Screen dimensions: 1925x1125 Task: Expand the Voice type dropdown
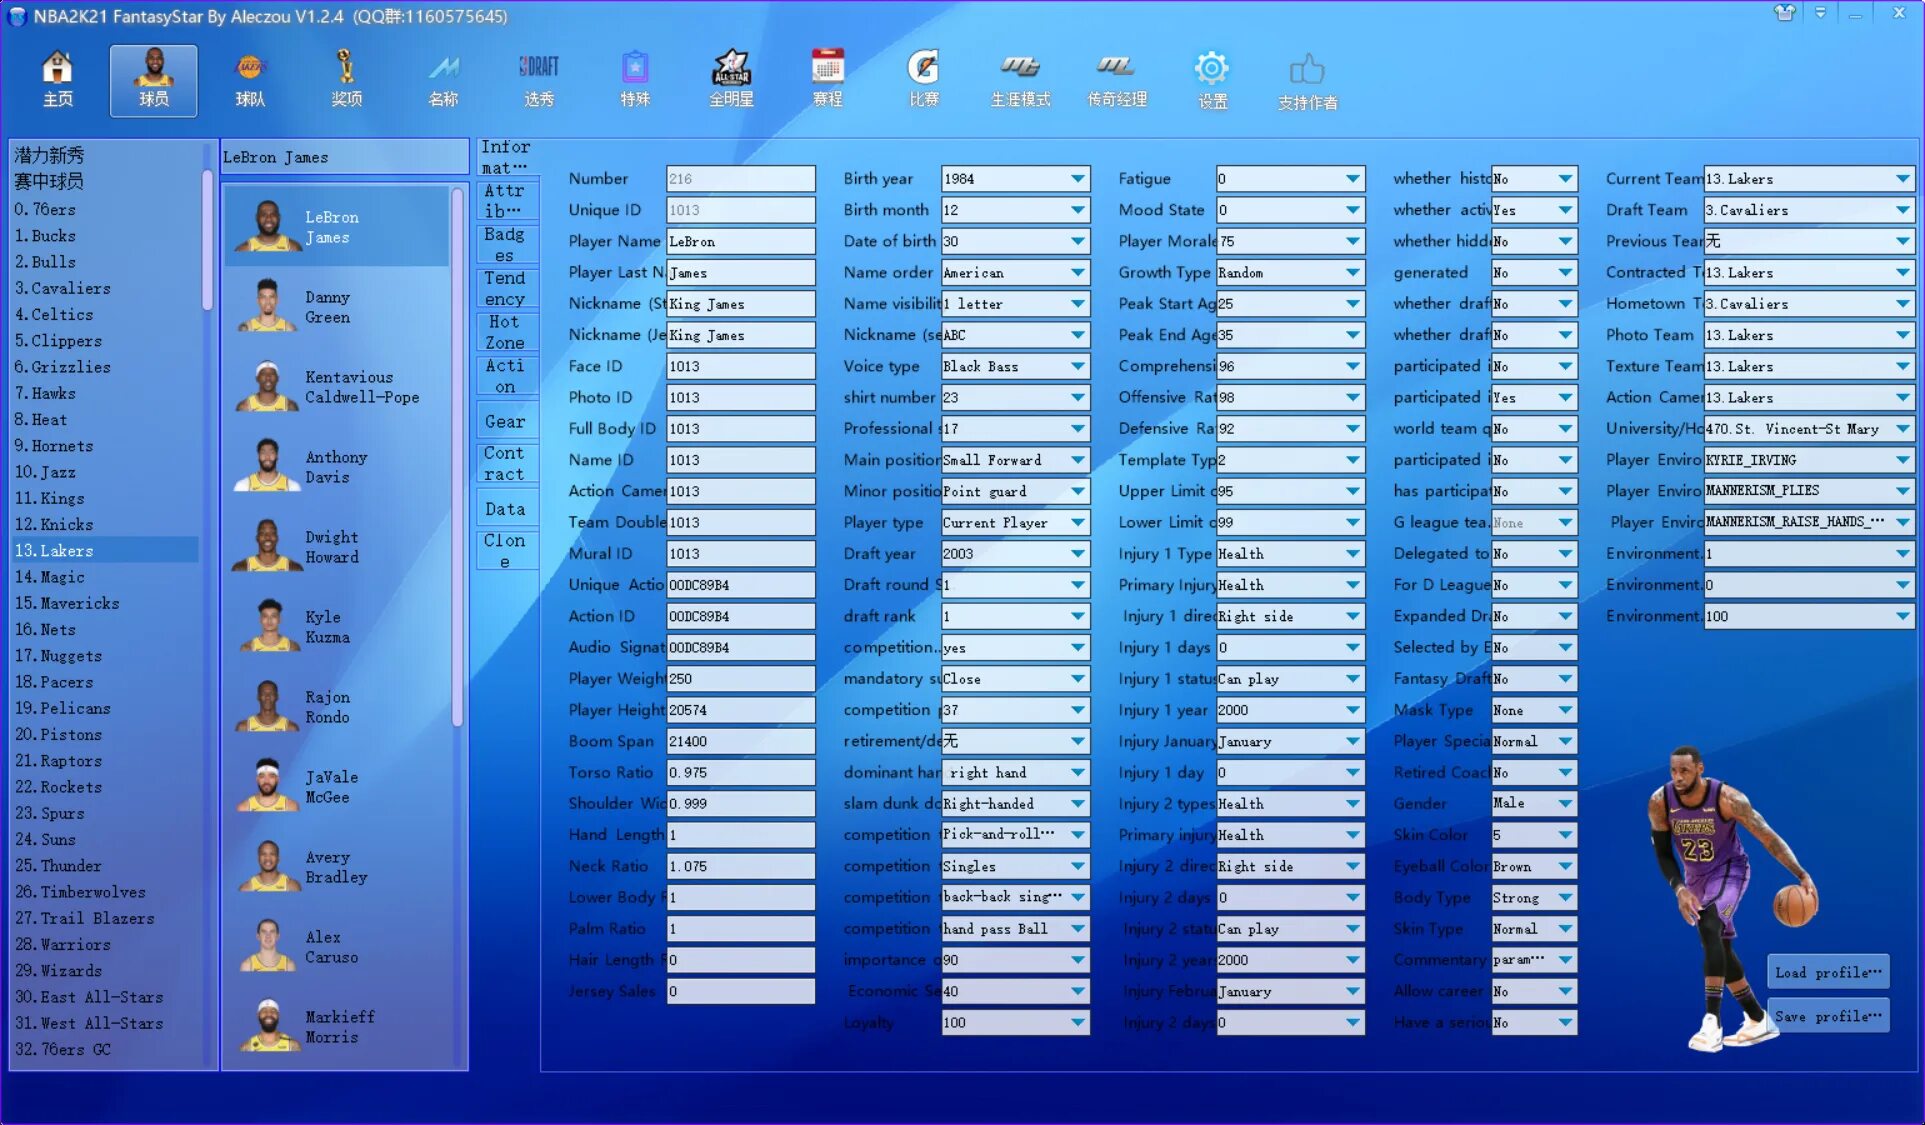1077,366
